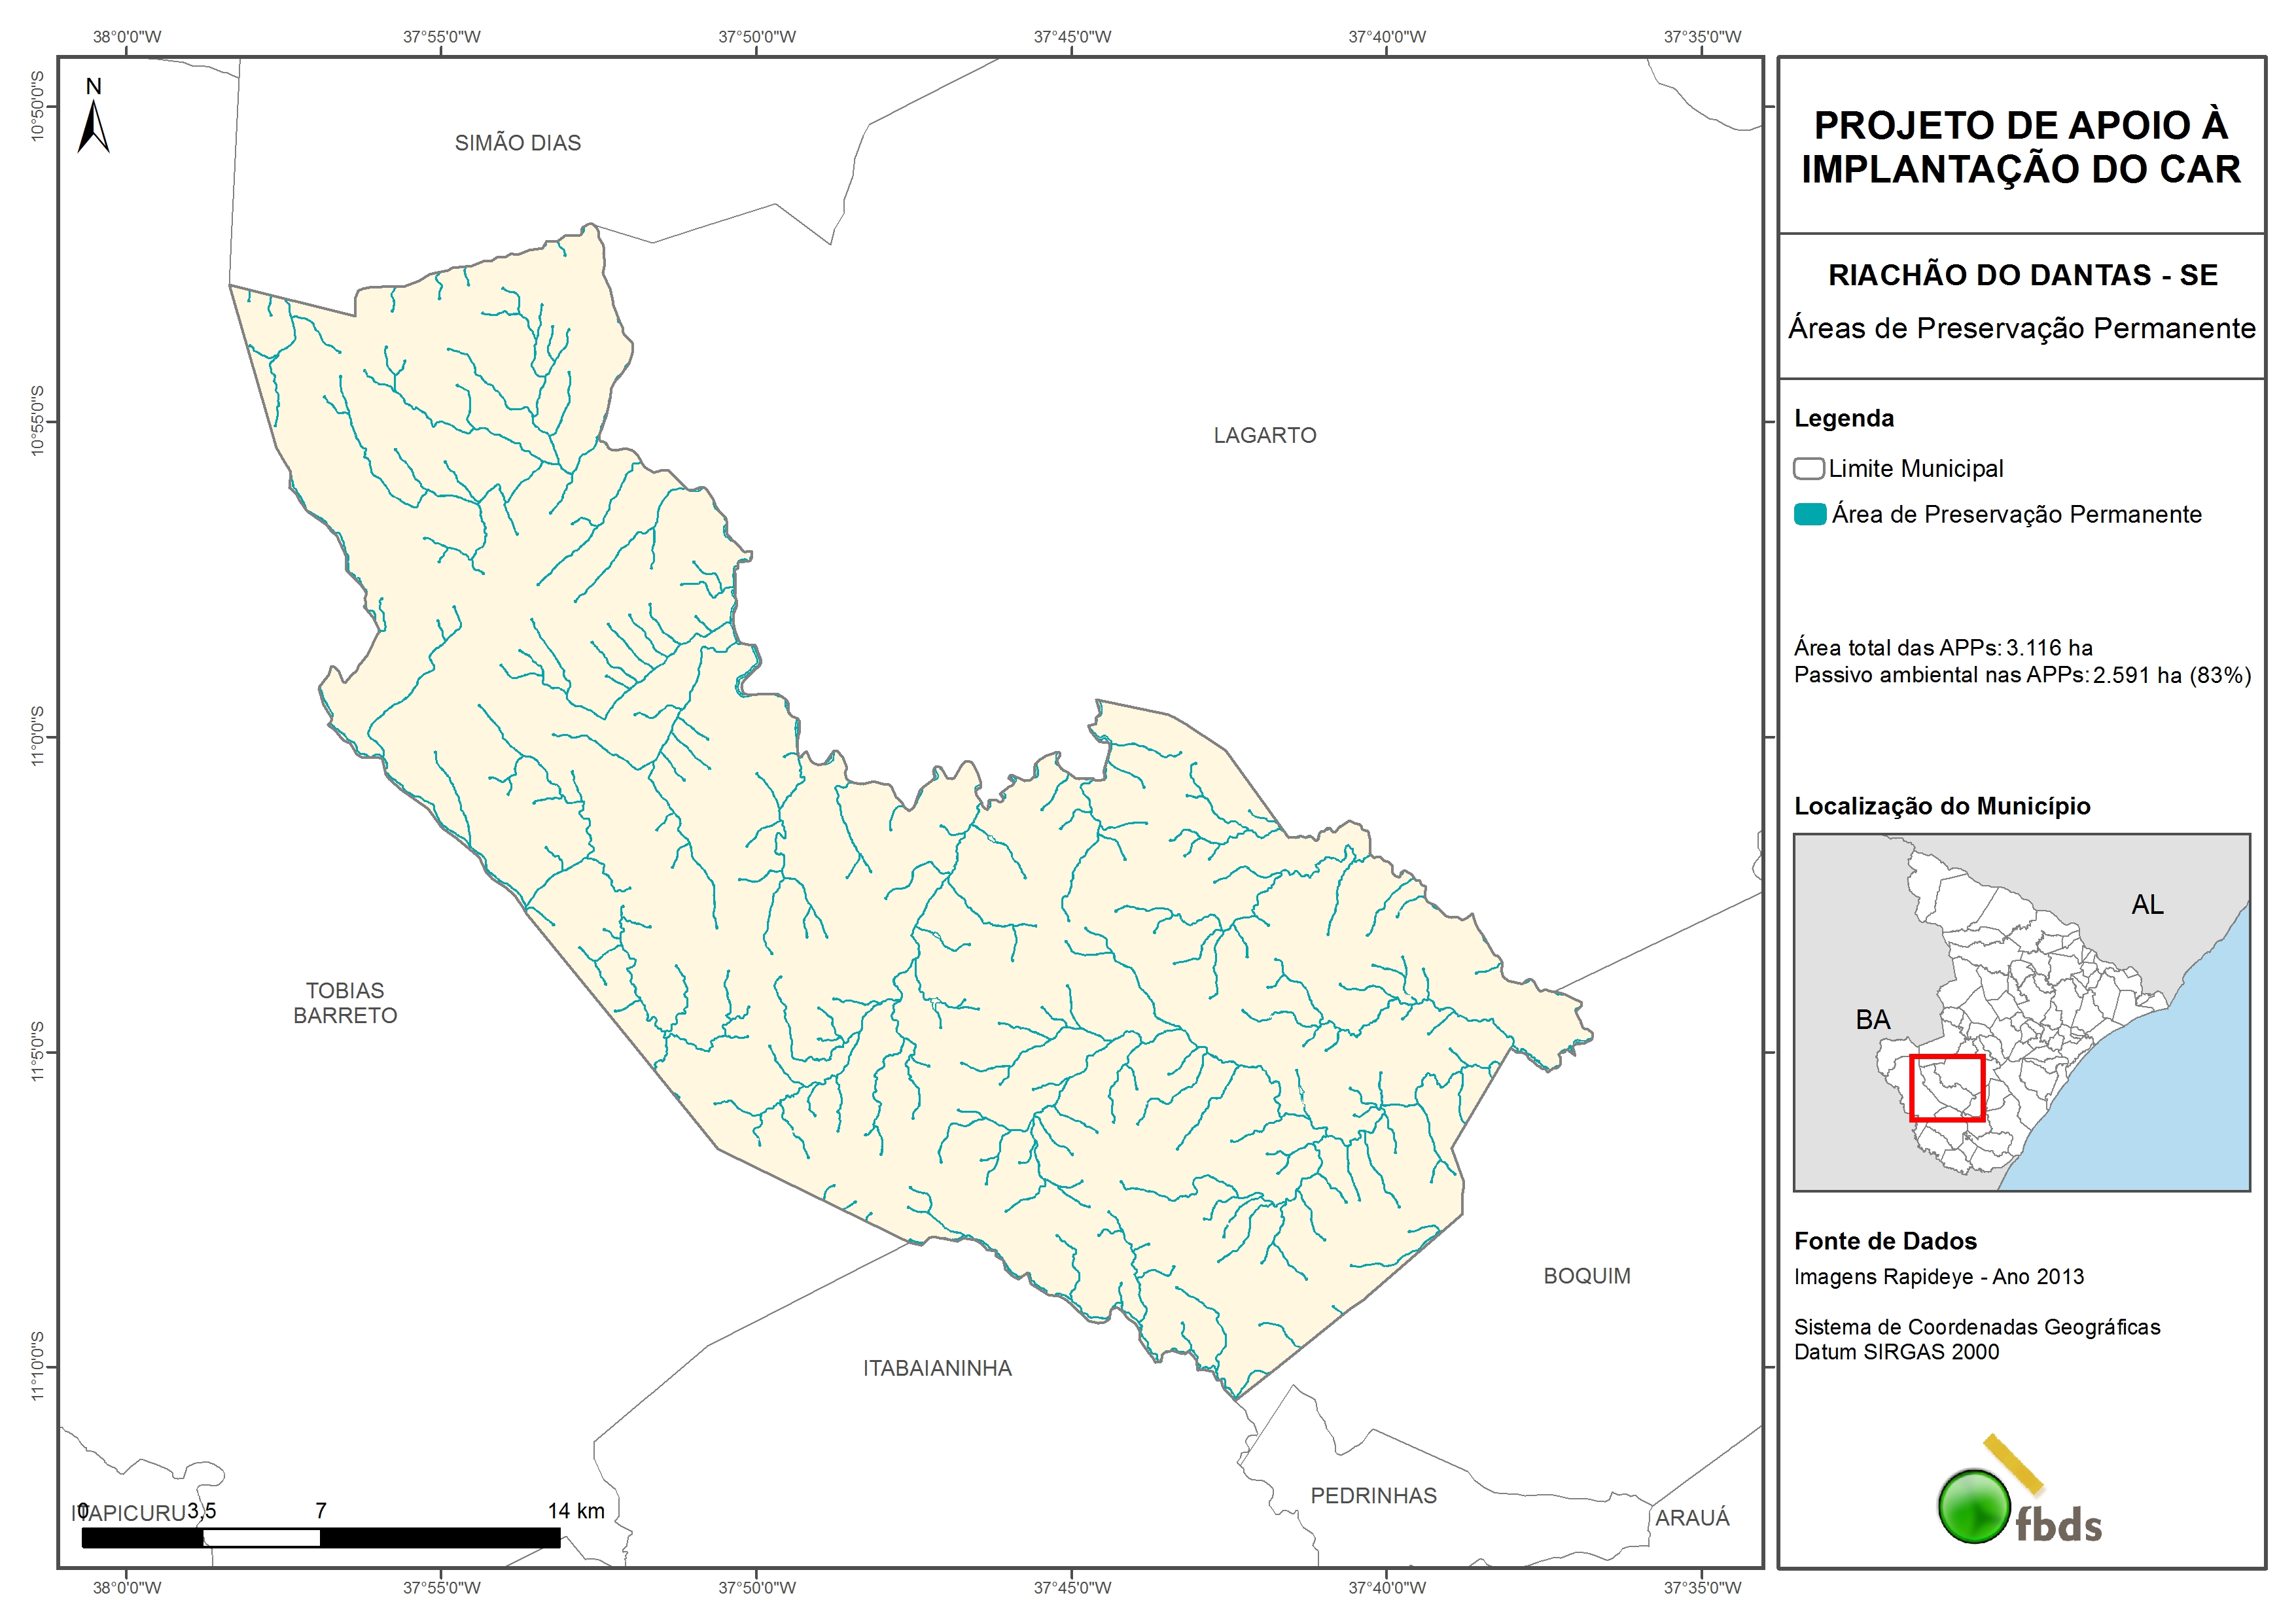Click the 14 km scale bar label
The height and width of the screenshot is (1623, 2296).
pyautogui.click(x=576, y=1511)
